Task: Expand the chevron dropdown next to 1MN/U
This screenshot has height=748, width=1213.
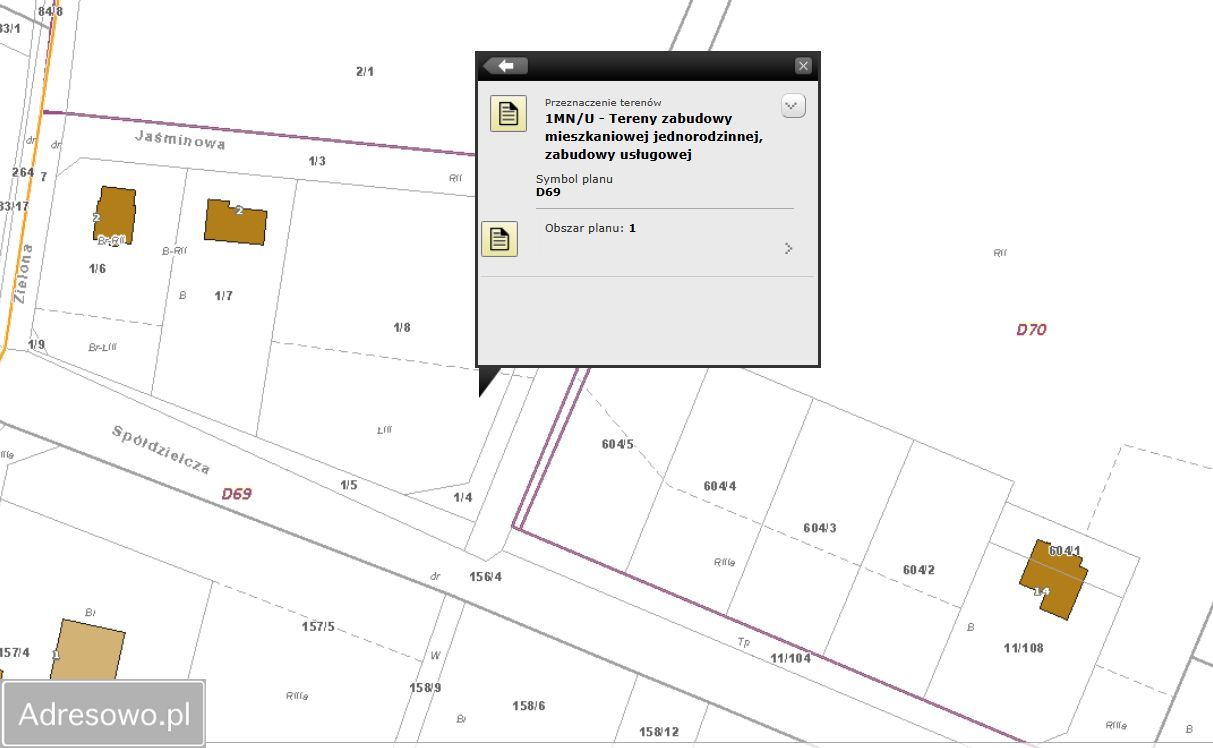Action: tap(793, 106)
